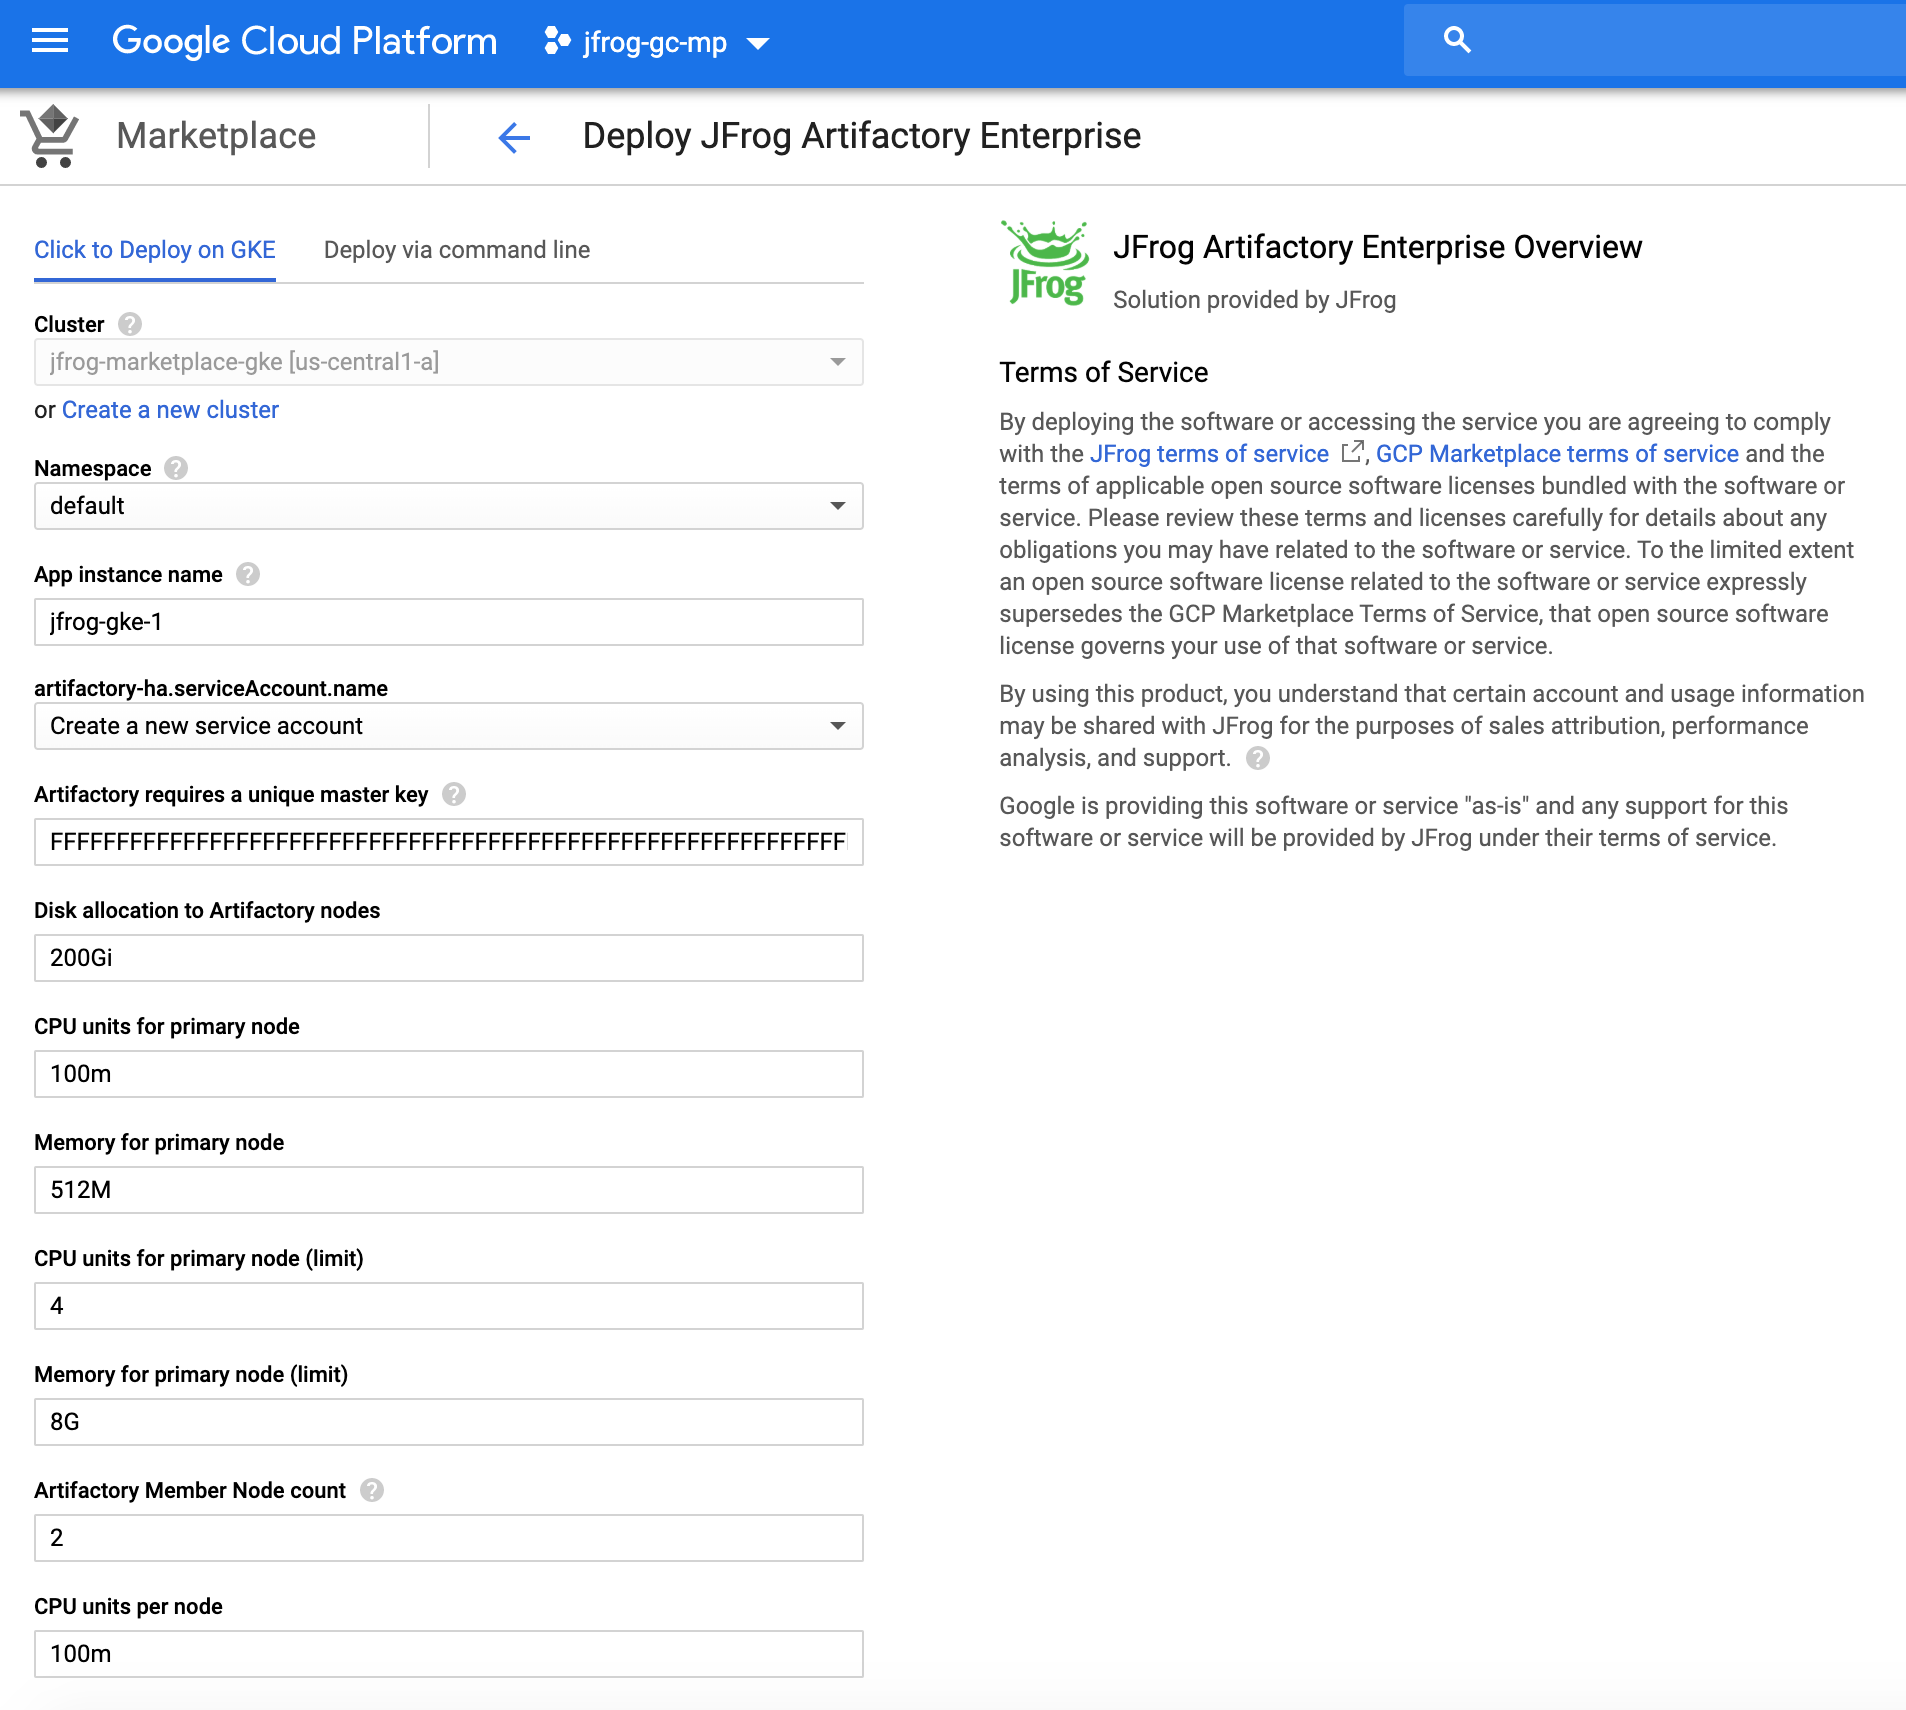Click help icon beside master key label
This screenshot has height=1710, width=1906.
(x=454, y=794)
